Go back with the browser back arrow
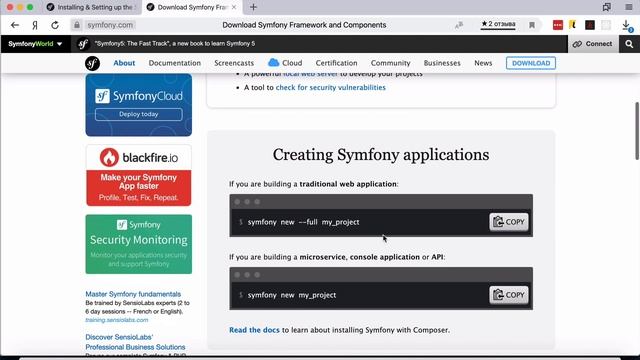 coord(15,25)
